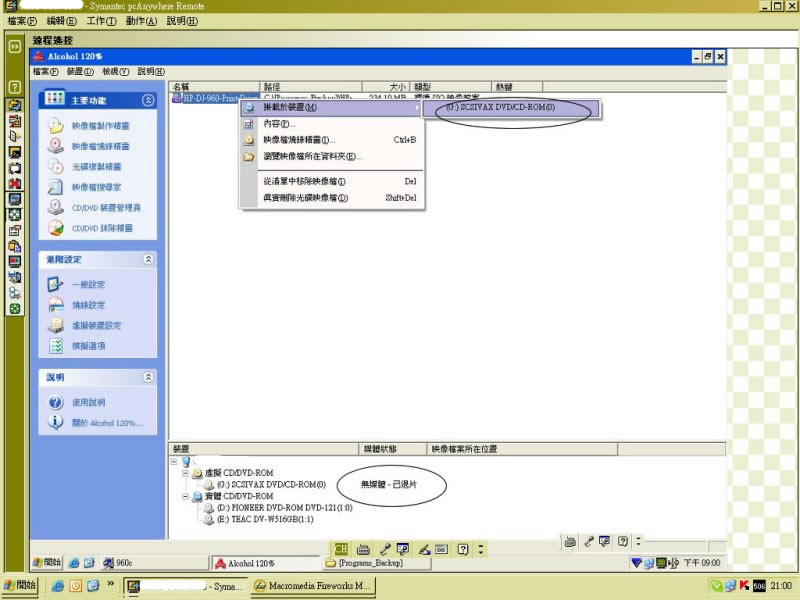
Task: Click the red K Kaspersky tray icon
Action: click(x=744, y=586)
